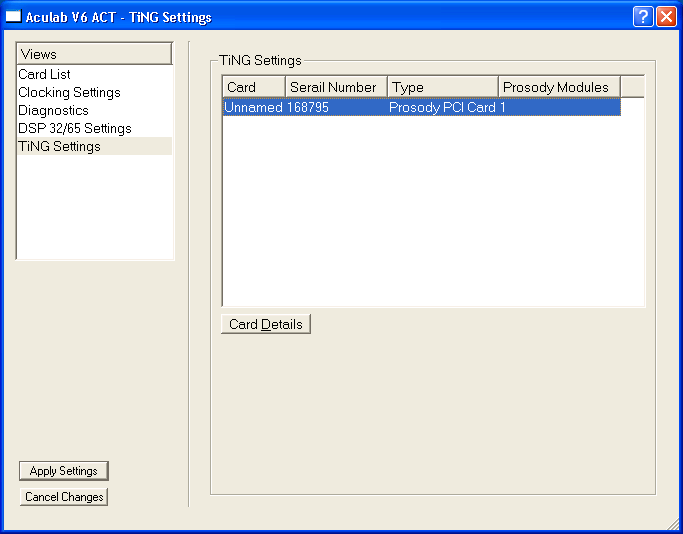Click the Prosody PCI Card type cell
Screen dimensions: 683x534
(443, 107)
